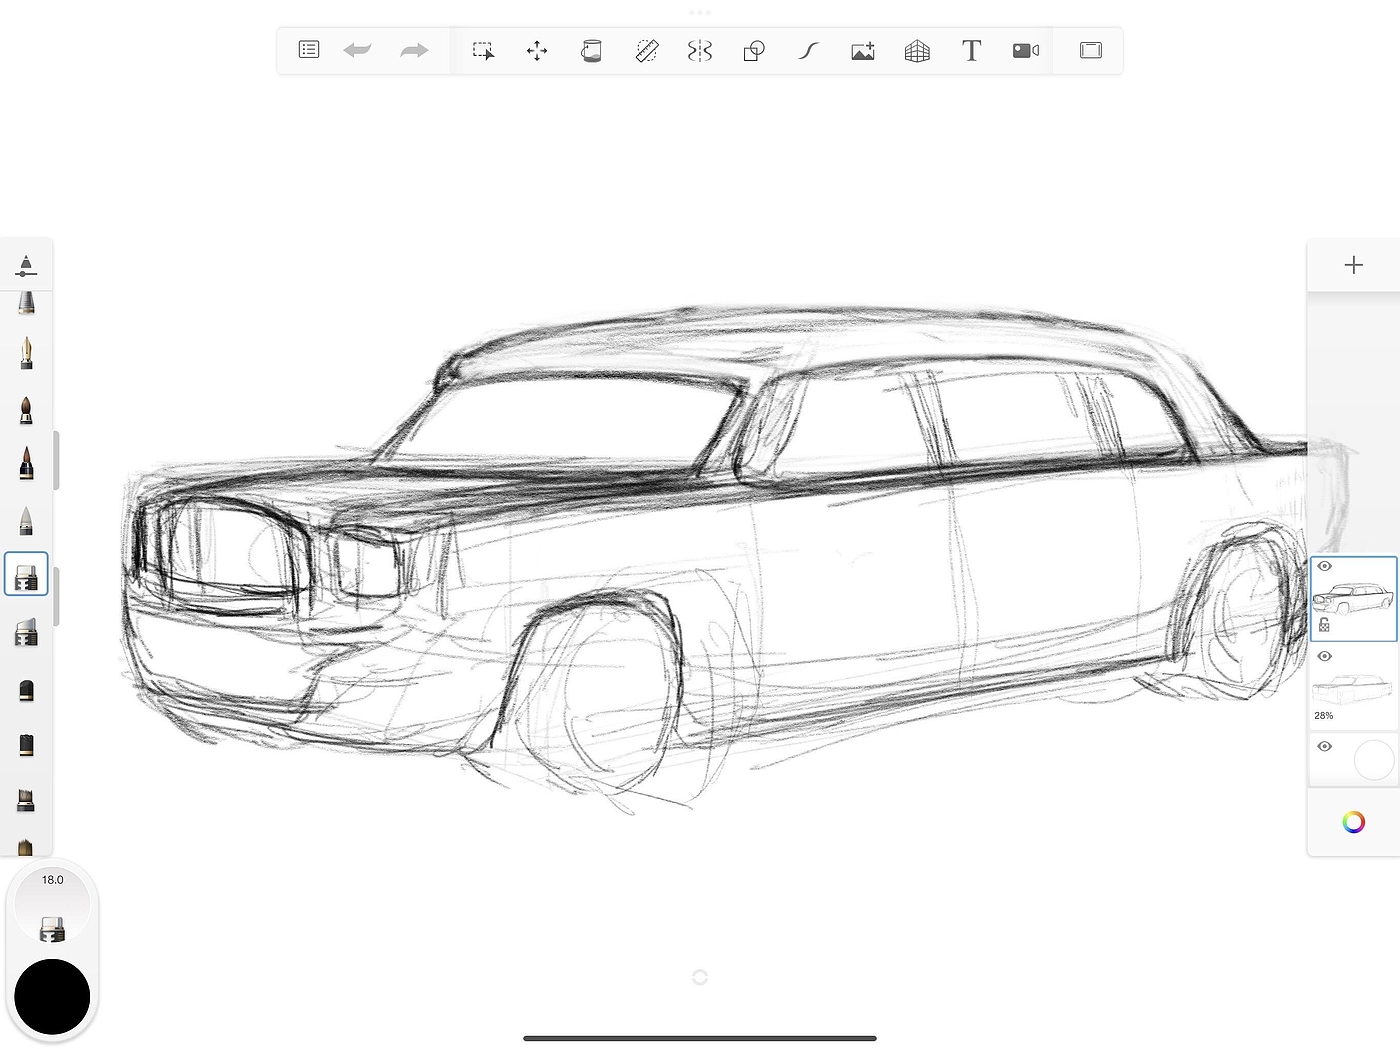Import an image from toolbar

[x=863, y=51]
